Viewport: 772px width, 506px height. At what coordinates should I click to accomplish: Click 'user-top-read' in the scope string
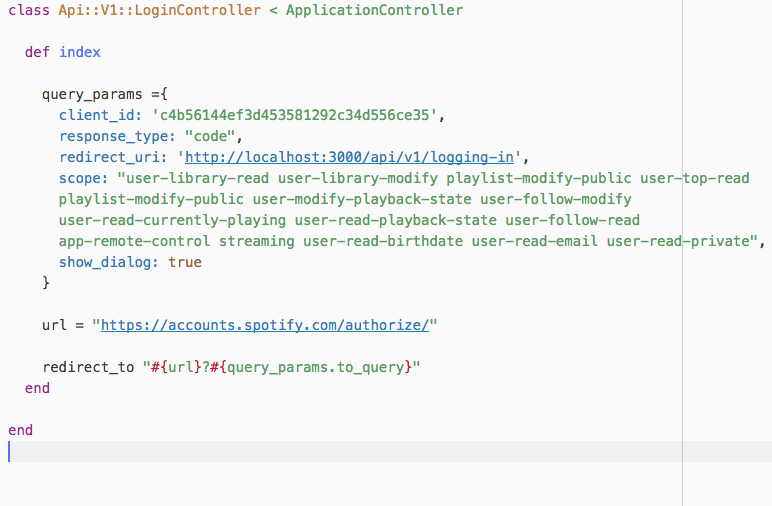point(695,178)
